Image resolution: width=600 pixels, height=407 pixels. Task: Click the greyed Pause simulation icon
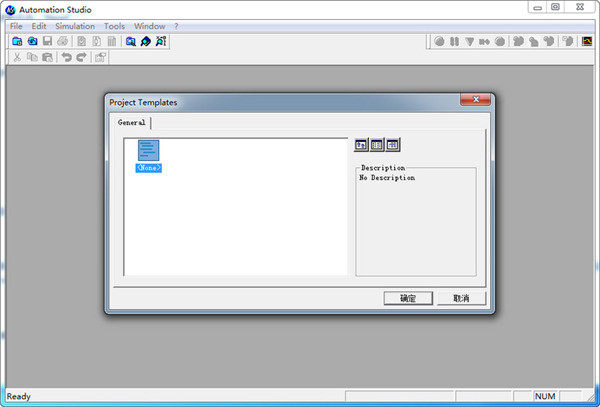click(x=454, y=41)
